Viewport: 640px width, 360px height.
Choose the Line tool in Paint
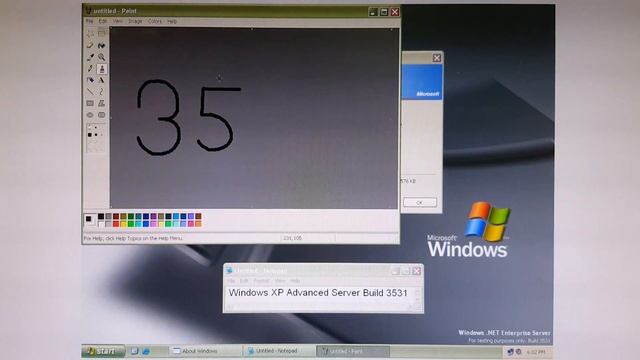[90, 92]
